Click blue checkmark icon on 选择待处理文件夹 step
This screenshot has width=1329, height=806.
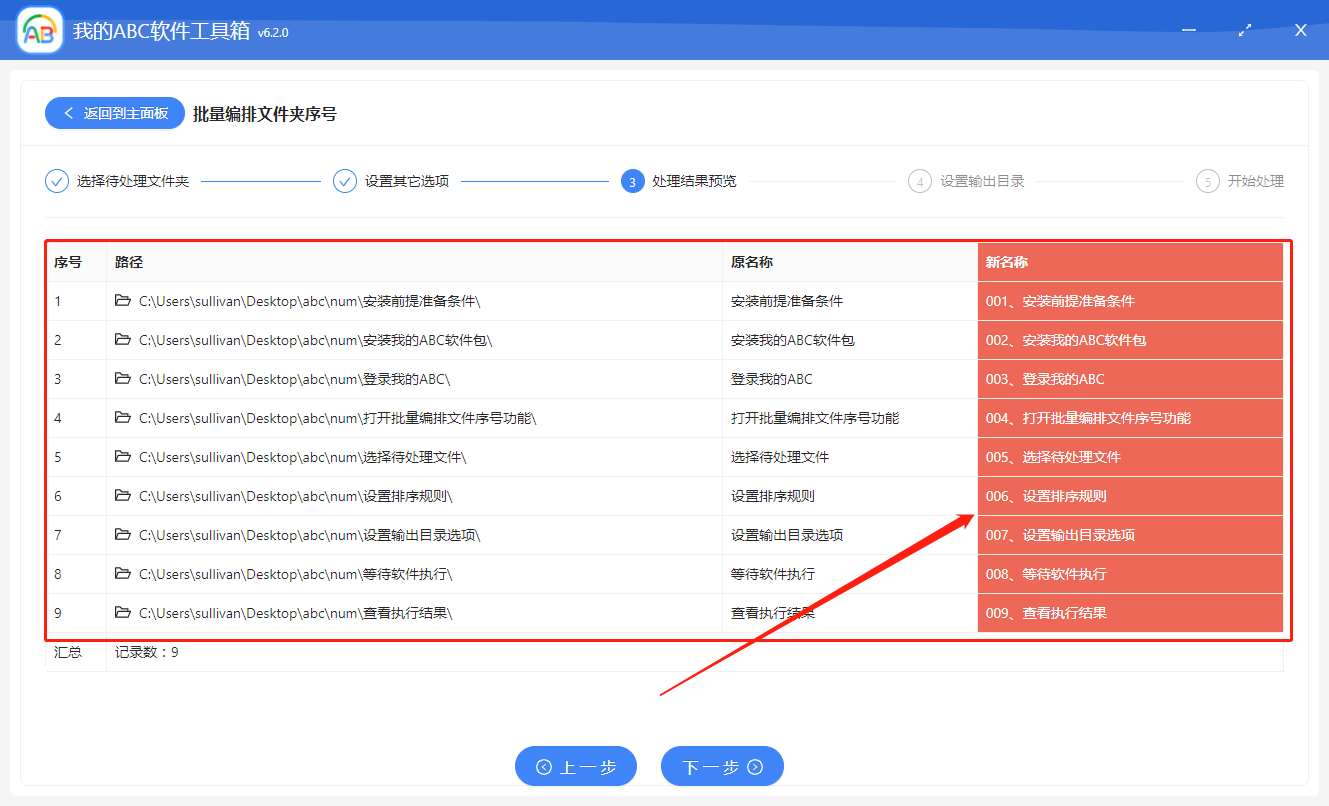pos(56,181)
